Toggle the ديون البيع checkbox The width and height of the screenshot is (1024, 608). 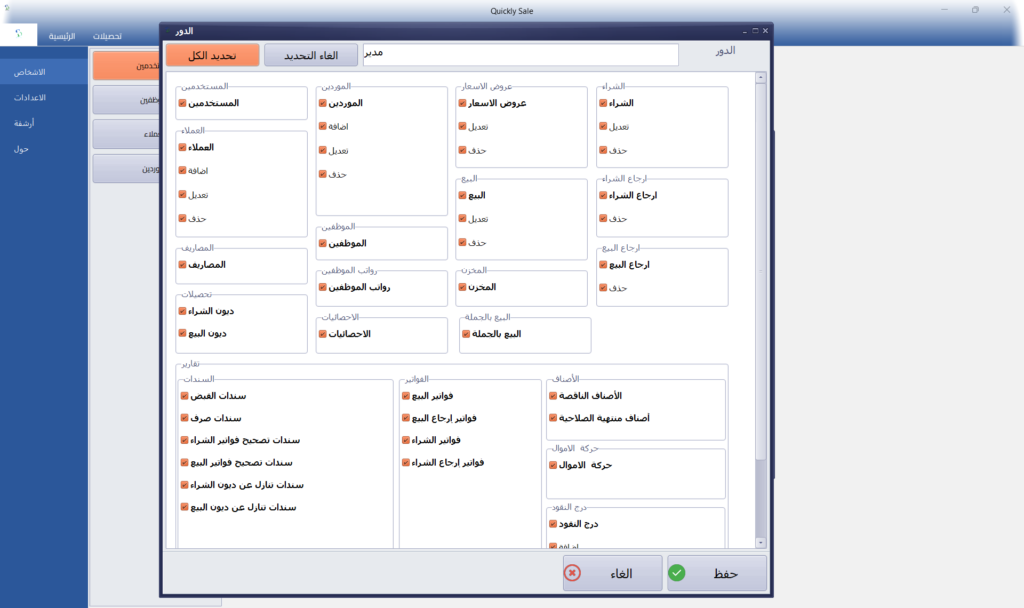182,333
